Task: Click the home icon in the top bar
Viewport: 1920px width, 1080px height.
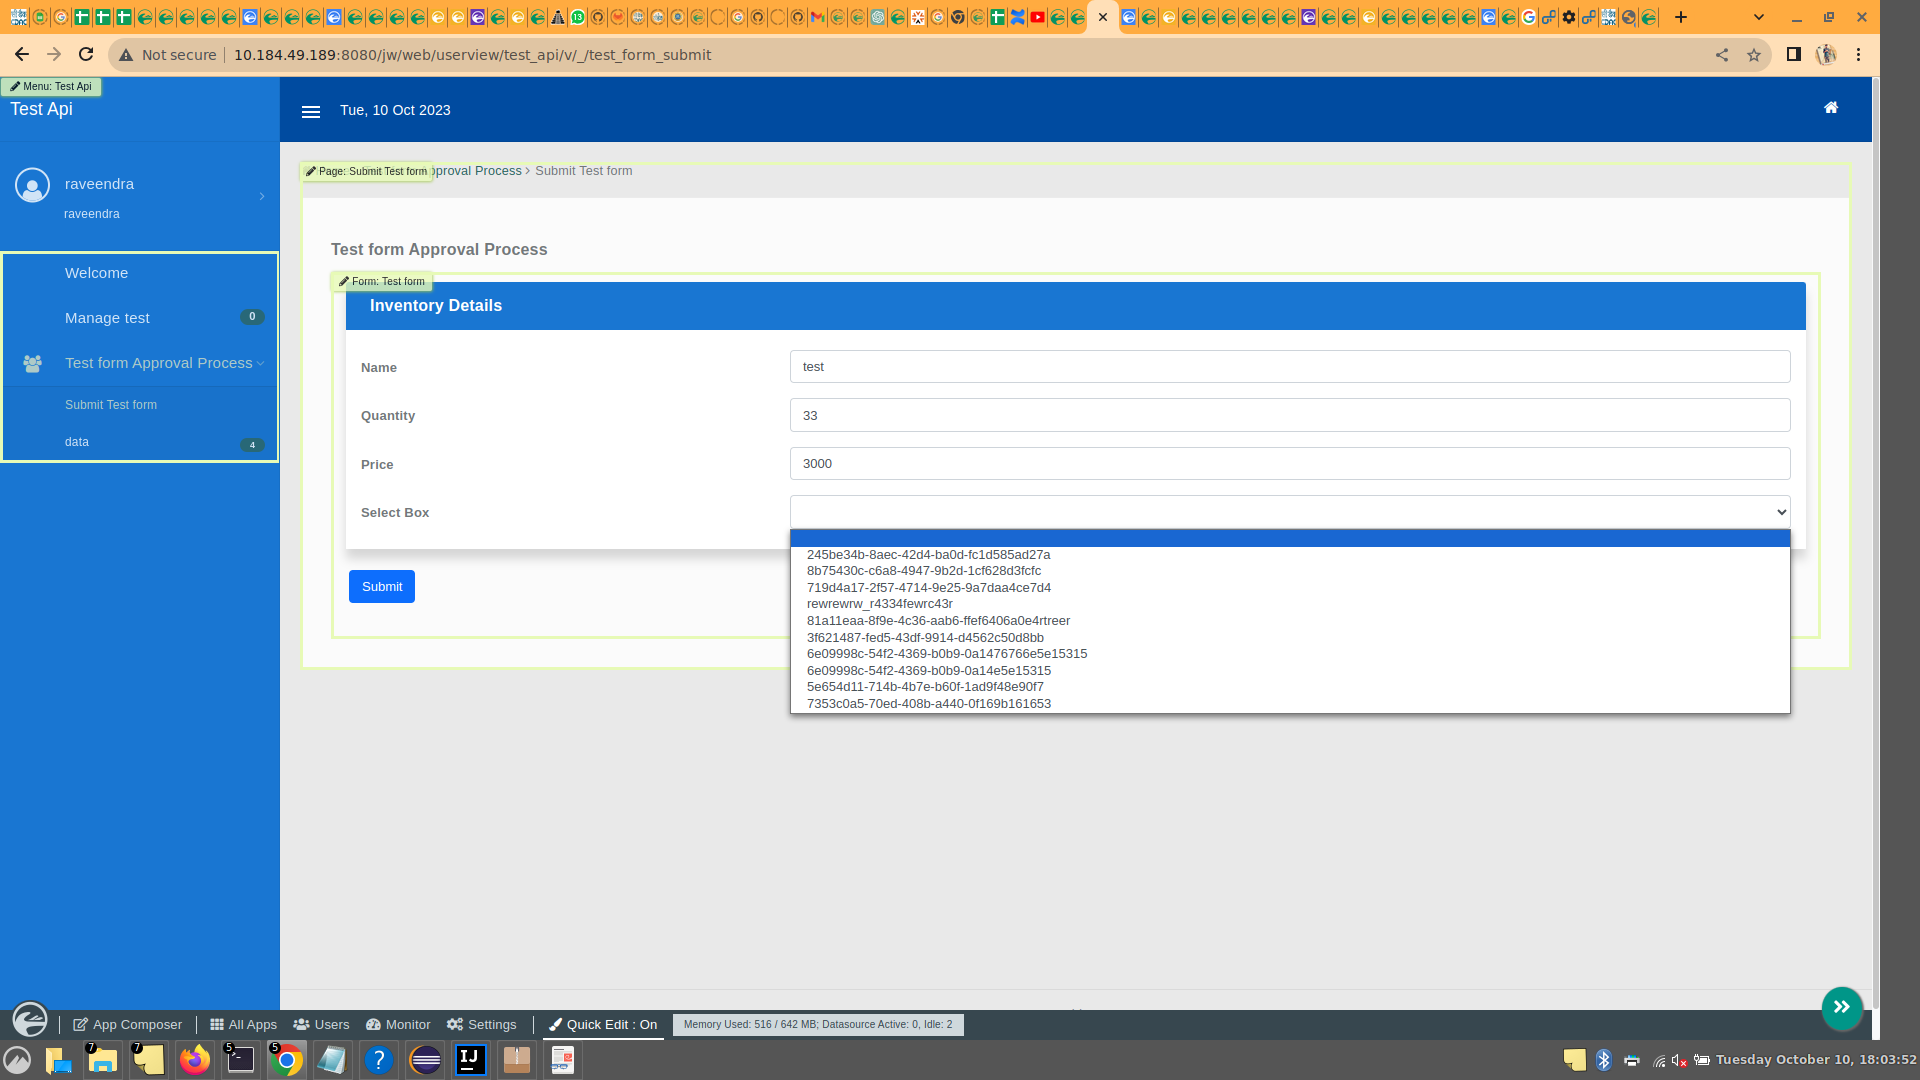Action: (1831, 108)
